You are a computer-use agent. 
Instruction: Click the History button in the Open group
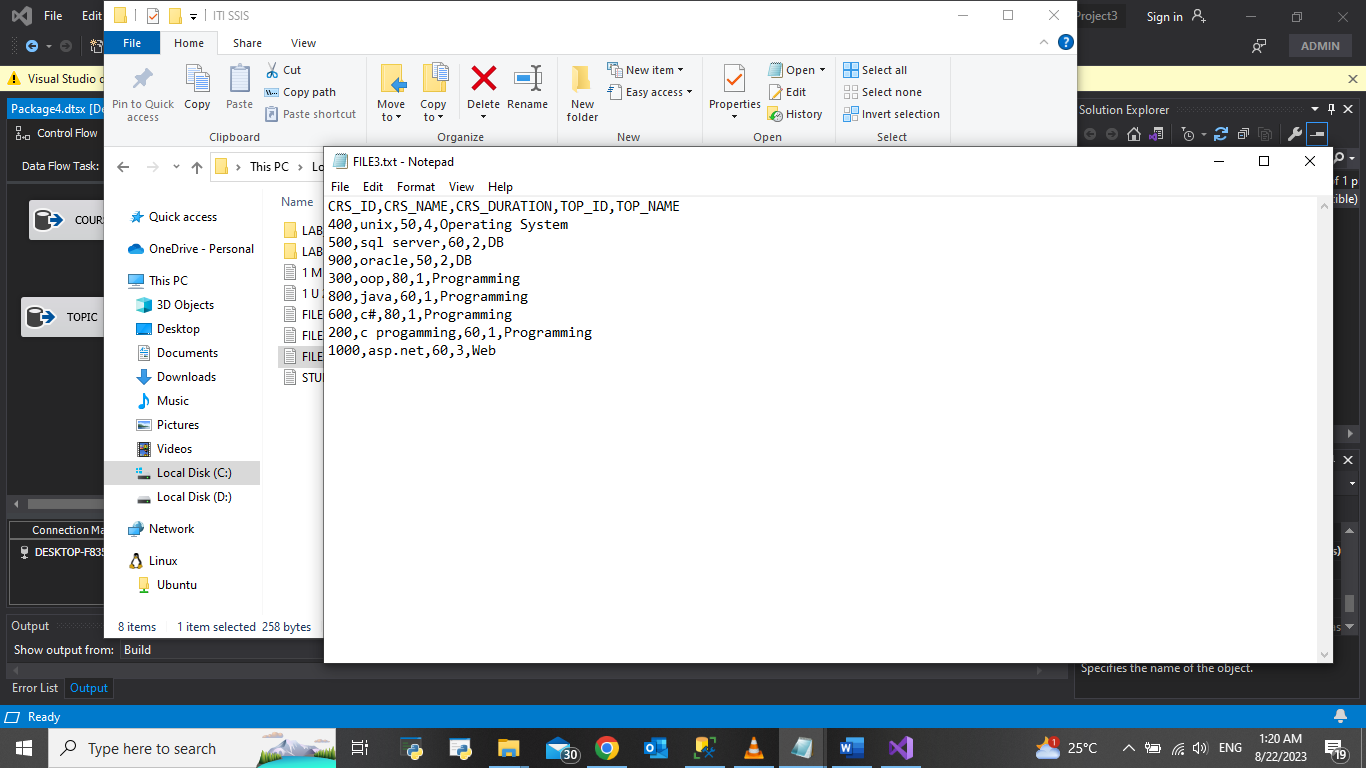coord(796,113)
